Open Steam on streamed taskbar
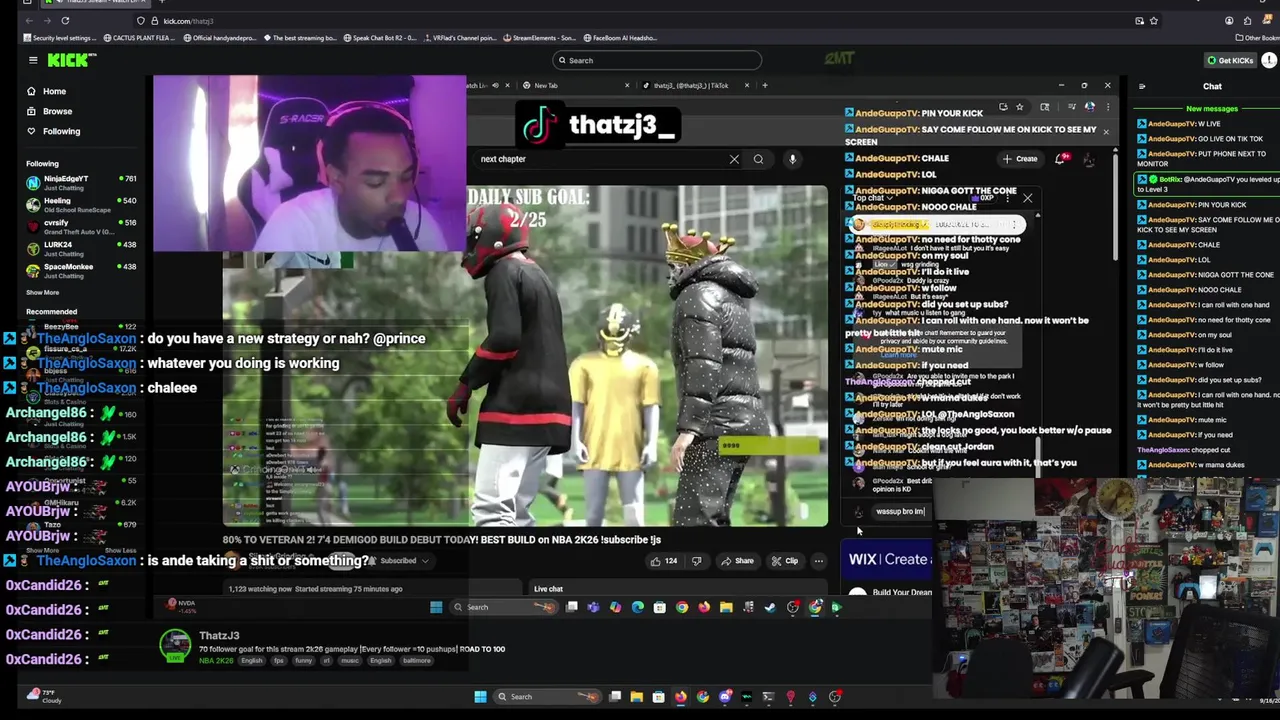Image resolution: width=1280 pixels, height=720 pixels. 770,607
